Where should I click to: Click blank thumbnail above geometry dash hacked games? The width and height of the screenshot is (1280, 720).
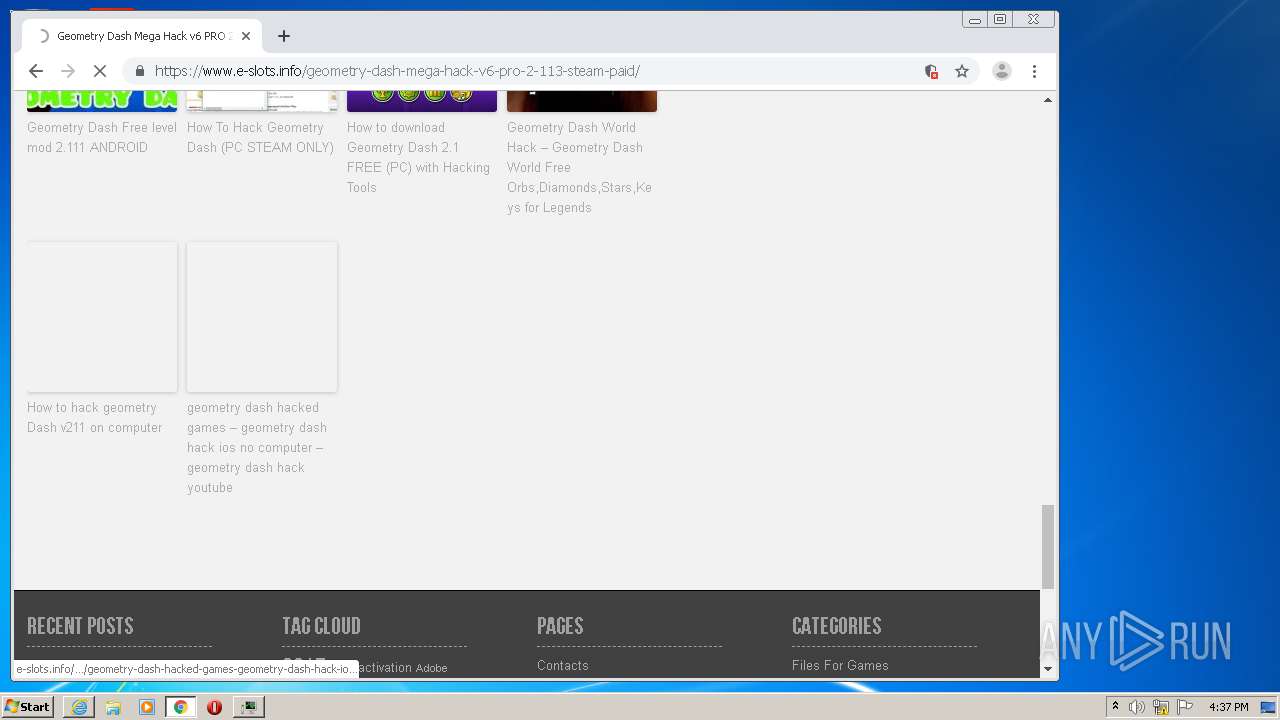(262, 317)
